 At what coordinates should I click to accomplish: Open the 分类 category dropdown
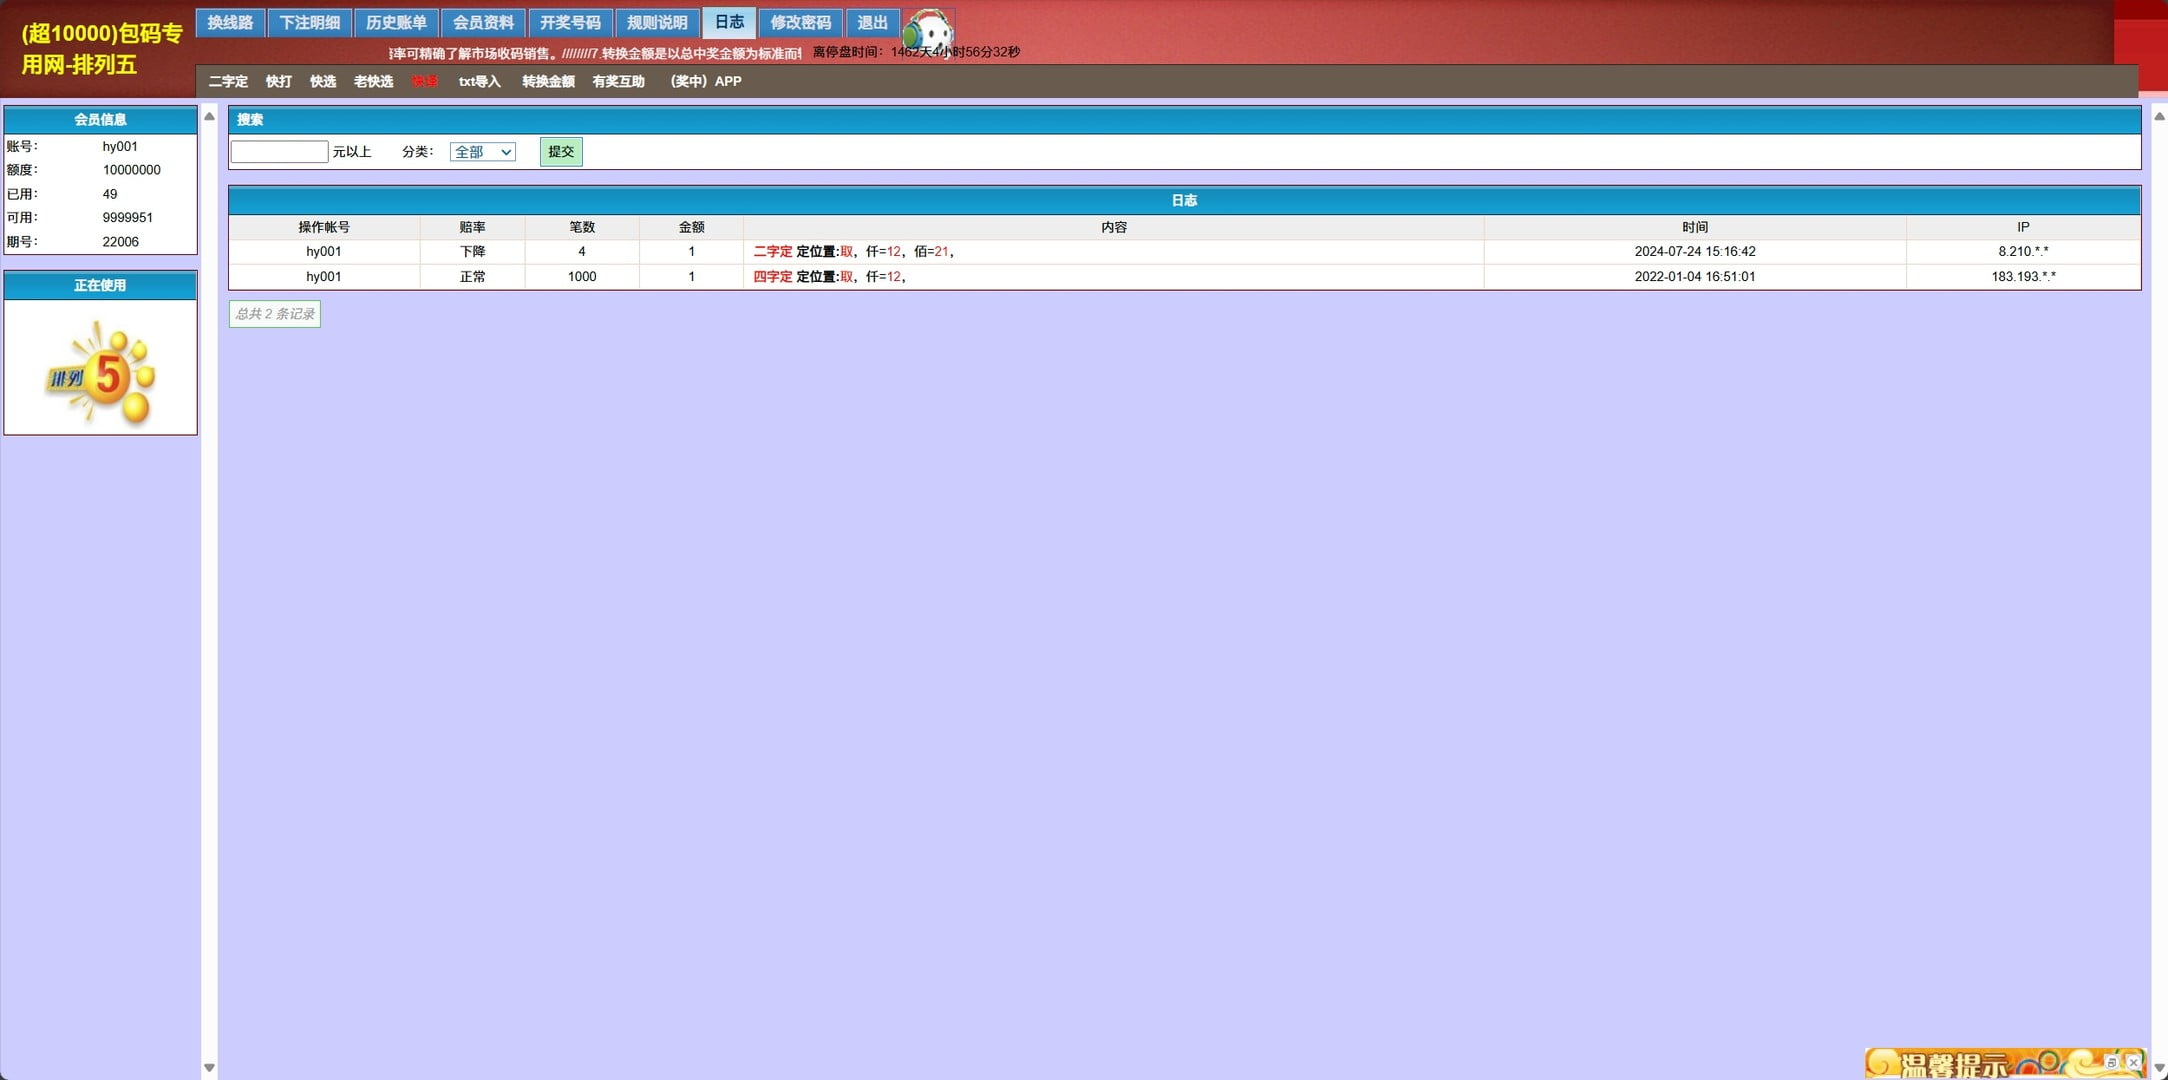coord(483,152)
